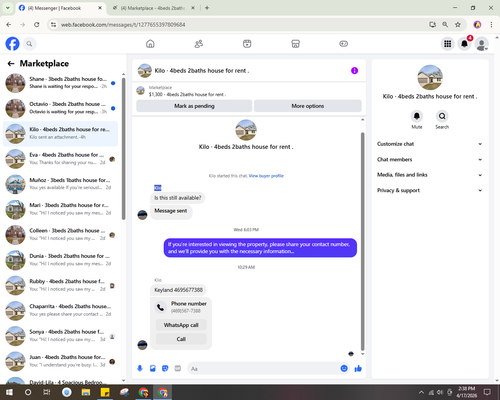Image resolution: width=500 pixels, height=400 pixels.
Task: Open Task View on the taskbar
Action: (47, 392)
